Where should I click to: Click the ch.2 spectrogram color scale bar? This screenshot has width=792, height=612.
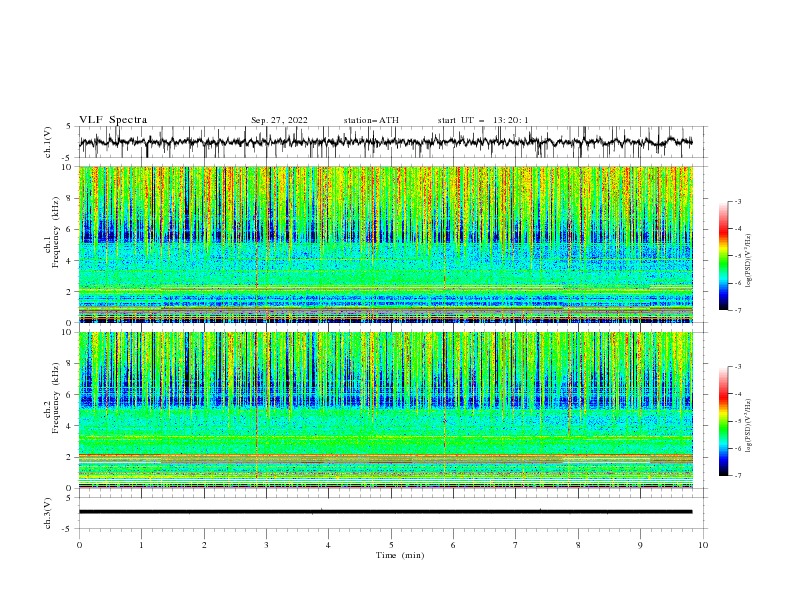point(723,421)
